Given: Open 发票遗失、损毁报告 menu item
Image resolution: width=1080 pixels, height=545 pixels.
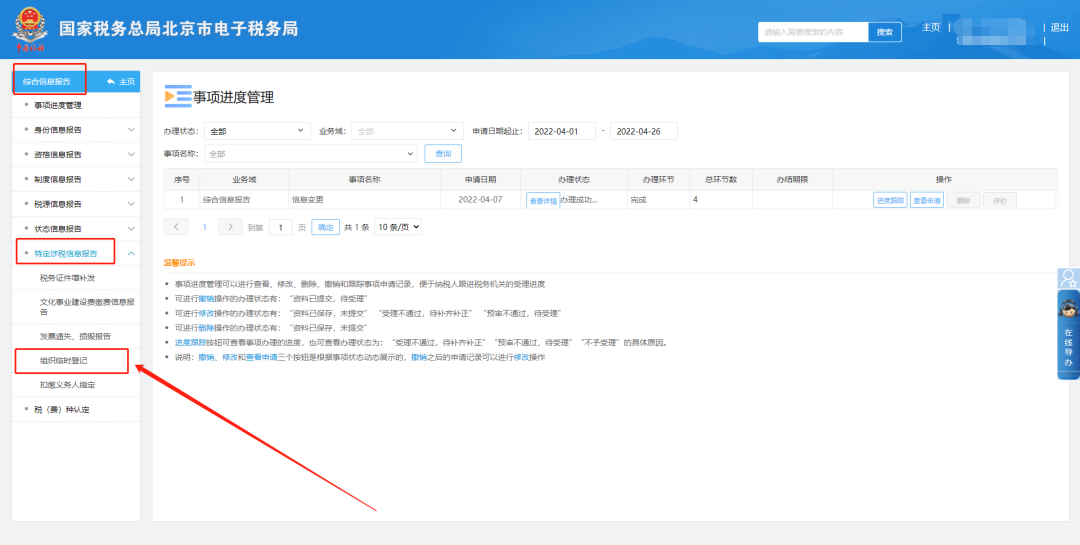Looking at the screenshot, I should 75,336.
